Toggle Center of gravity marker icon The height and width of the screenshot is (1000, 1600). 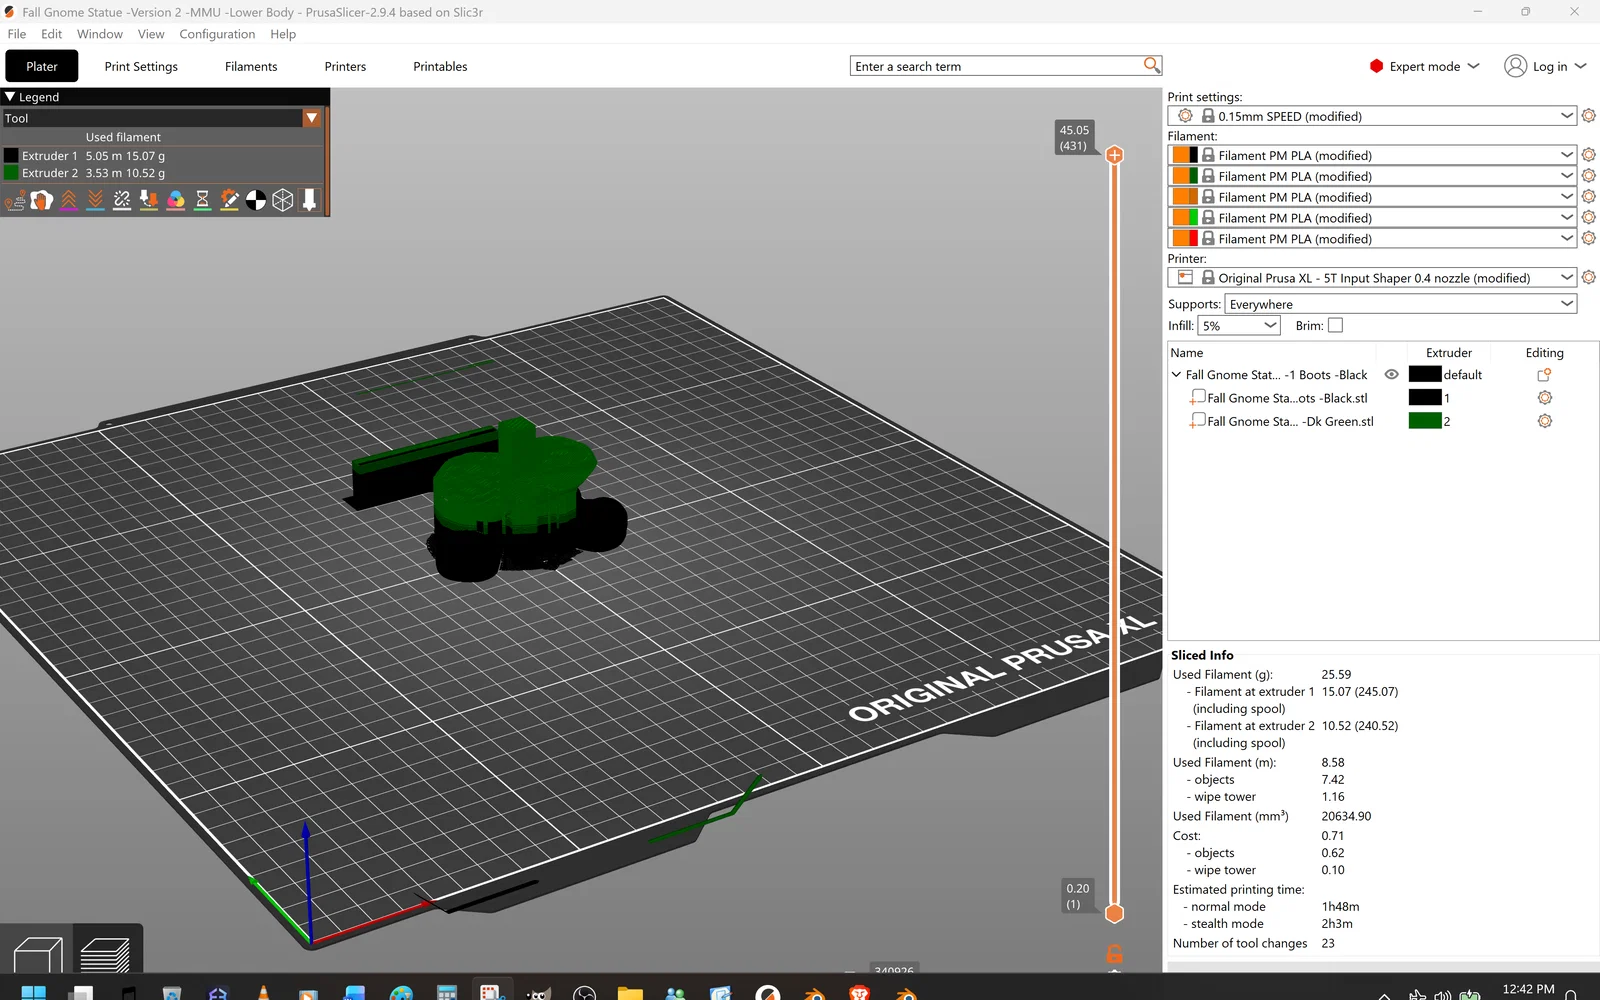pos(256,201)
